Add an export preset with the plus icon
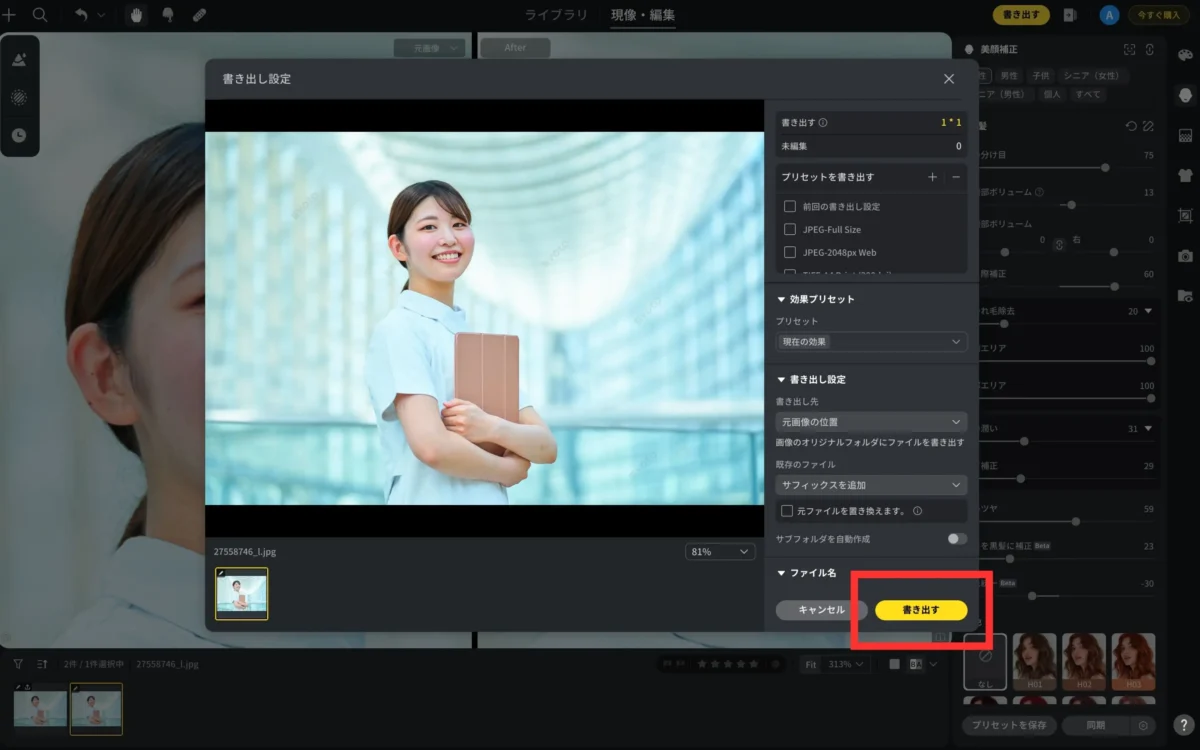Viewport: 1200px width, 750px height. tap(932, 177)
